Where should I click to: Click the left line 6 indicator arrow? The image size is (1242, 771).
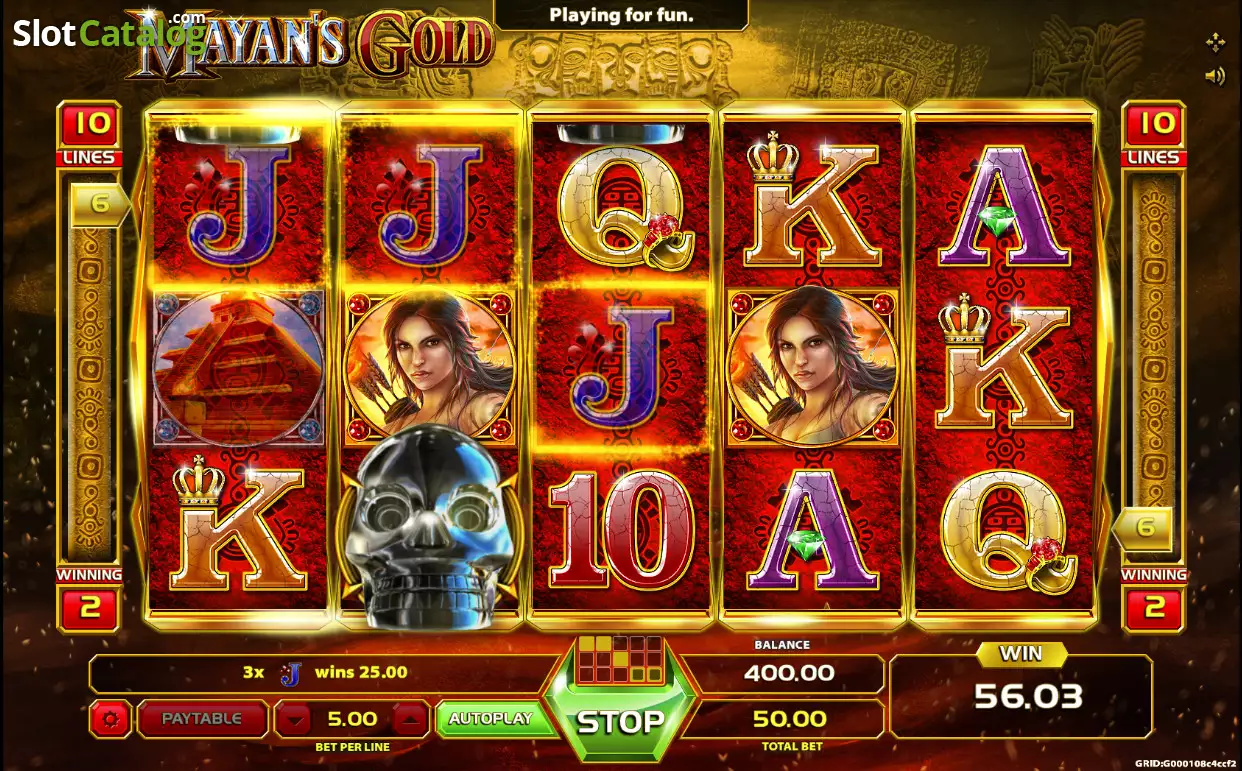[x=100, y=204]
